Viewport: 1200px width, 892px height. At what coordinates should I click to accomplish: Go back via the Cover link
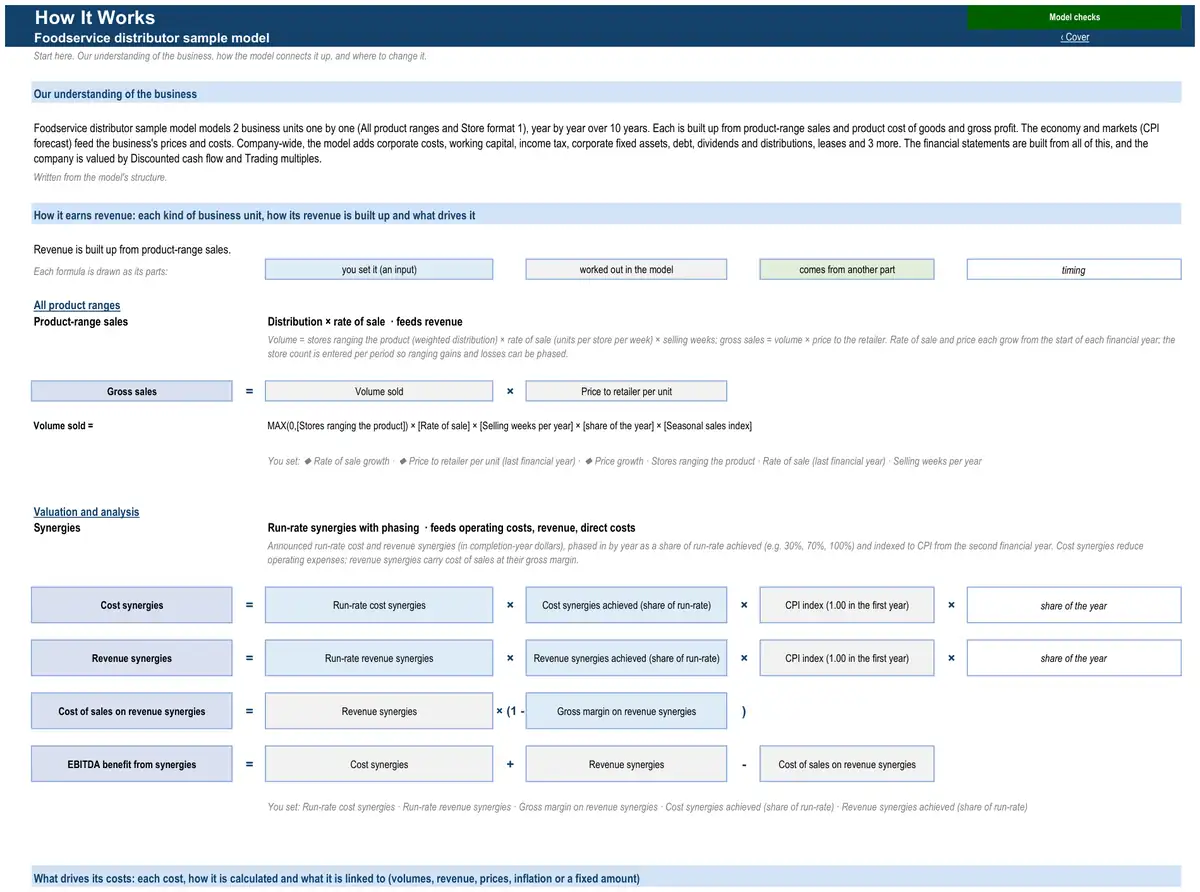click(1075, 37)
